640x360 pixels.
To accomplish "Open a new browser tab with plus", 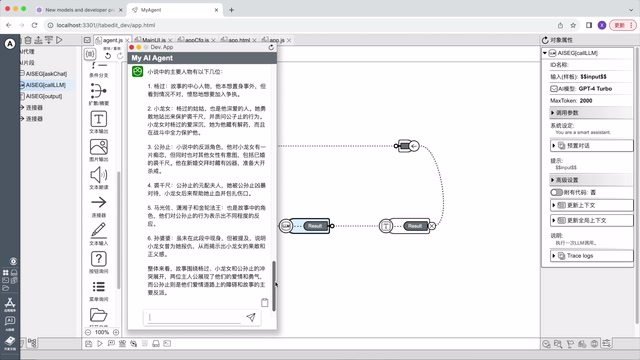I will (x=231, y=10).
